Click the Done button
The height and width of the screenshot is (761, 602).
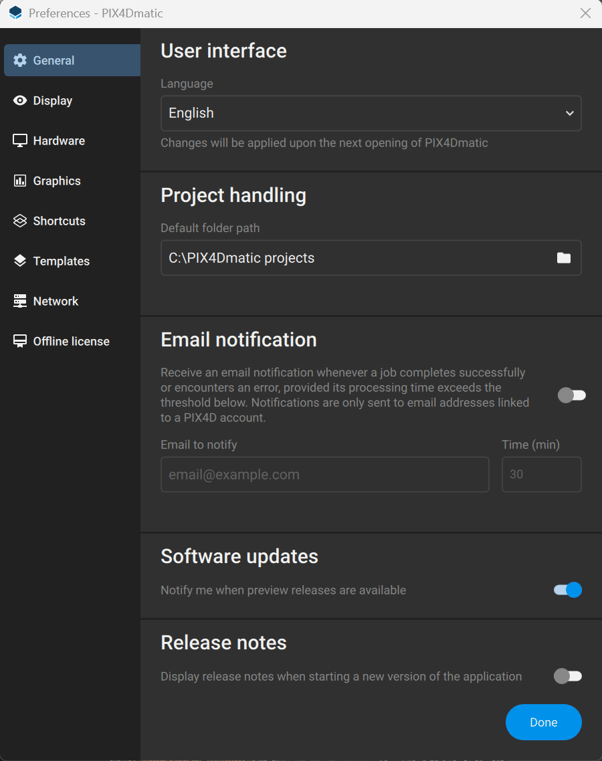[x=543, y=722]
